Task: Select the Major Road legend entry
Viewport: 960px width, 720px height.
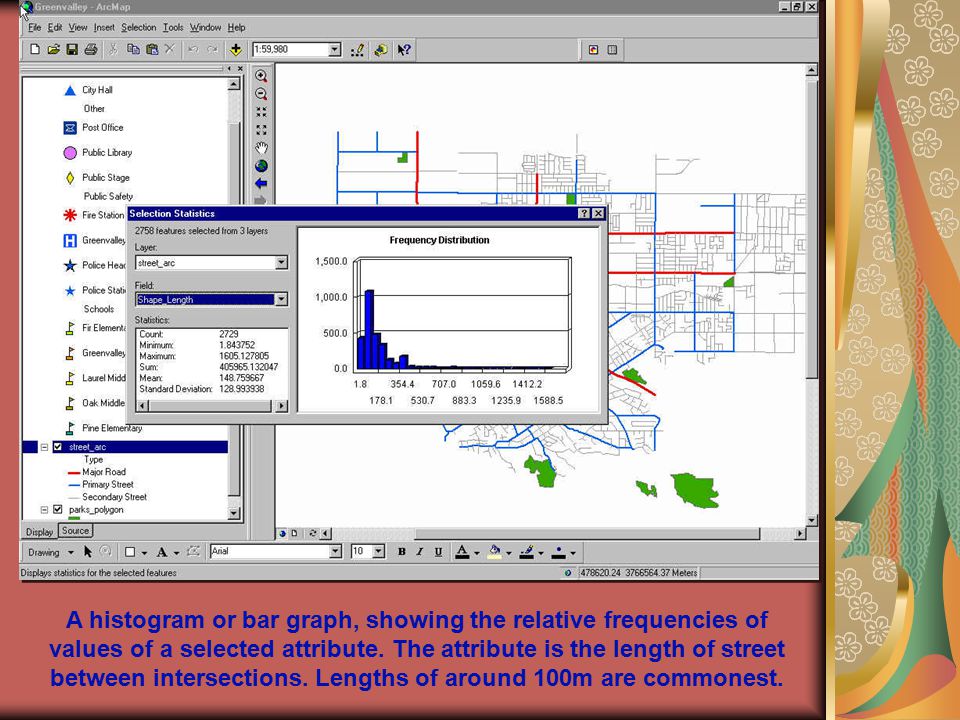Action: (x=96, y=472)
